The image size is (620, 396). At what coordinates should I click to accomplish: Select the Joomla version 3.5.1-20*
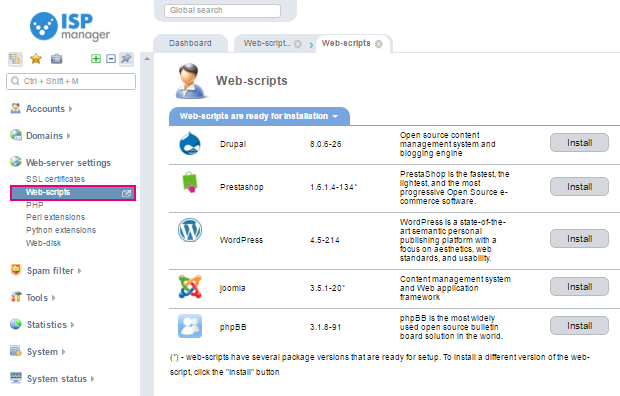[x=327, y=288]
